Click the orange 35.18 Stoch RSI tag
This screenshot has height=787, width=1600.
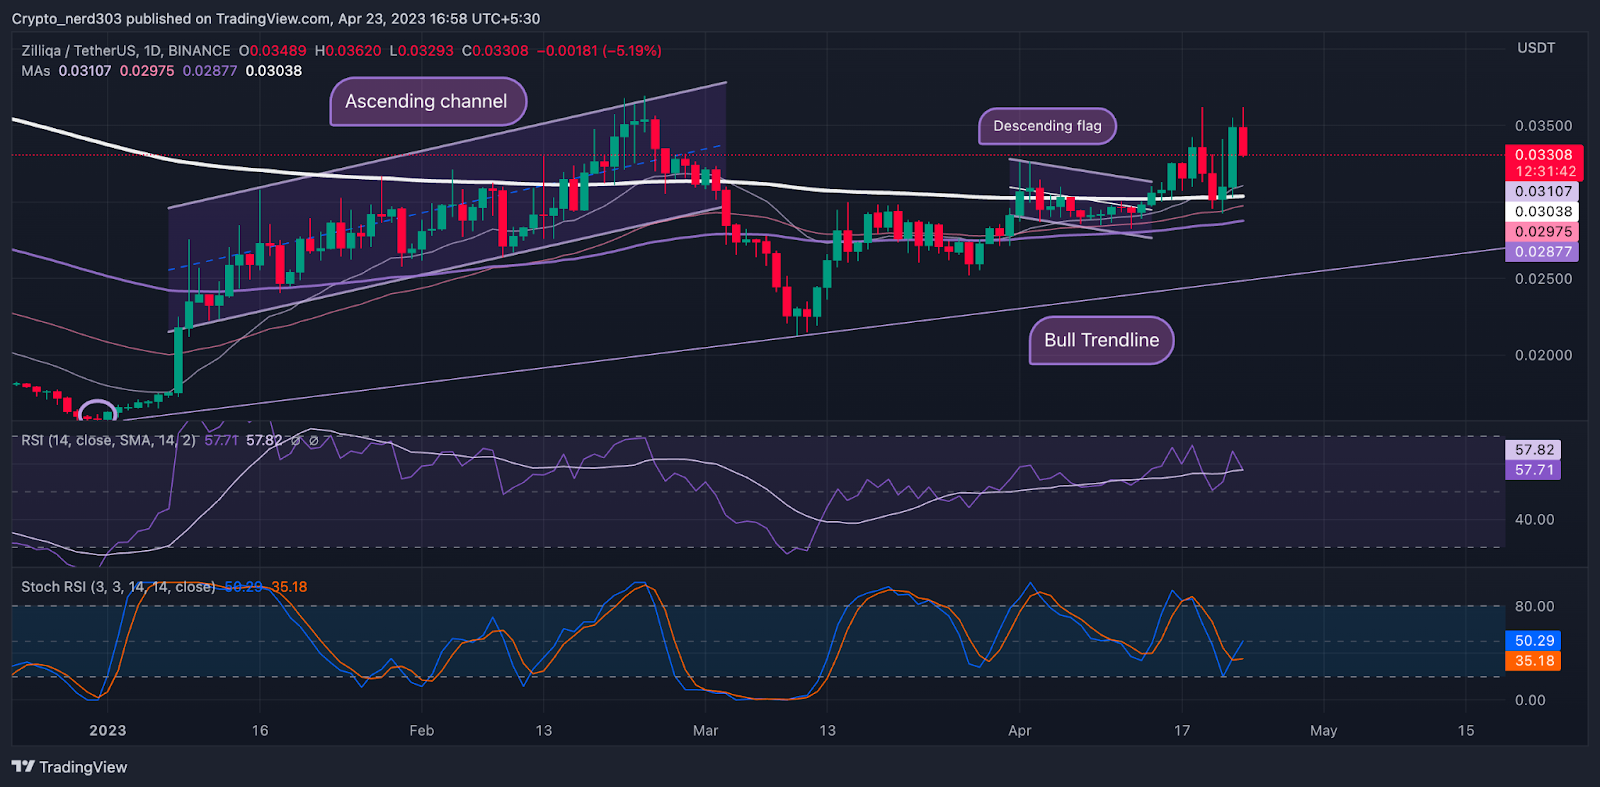click(x=1533, y=661)
